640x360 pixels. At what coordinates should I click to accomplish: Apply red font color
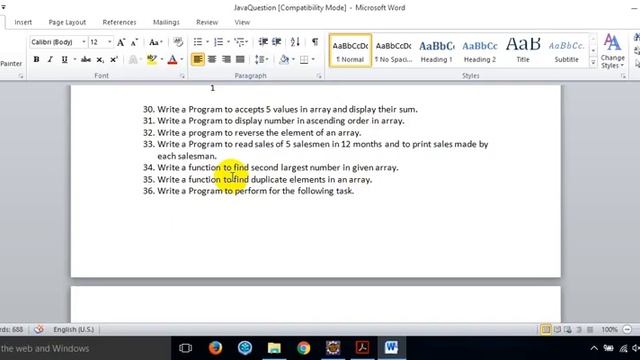pyautogui.click(x=173, y=60)
